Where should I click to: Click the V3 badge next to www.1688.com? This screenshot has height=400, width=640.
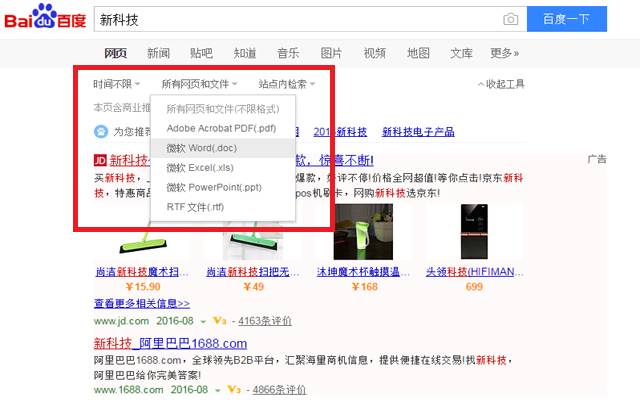click(x=234, y=389)
